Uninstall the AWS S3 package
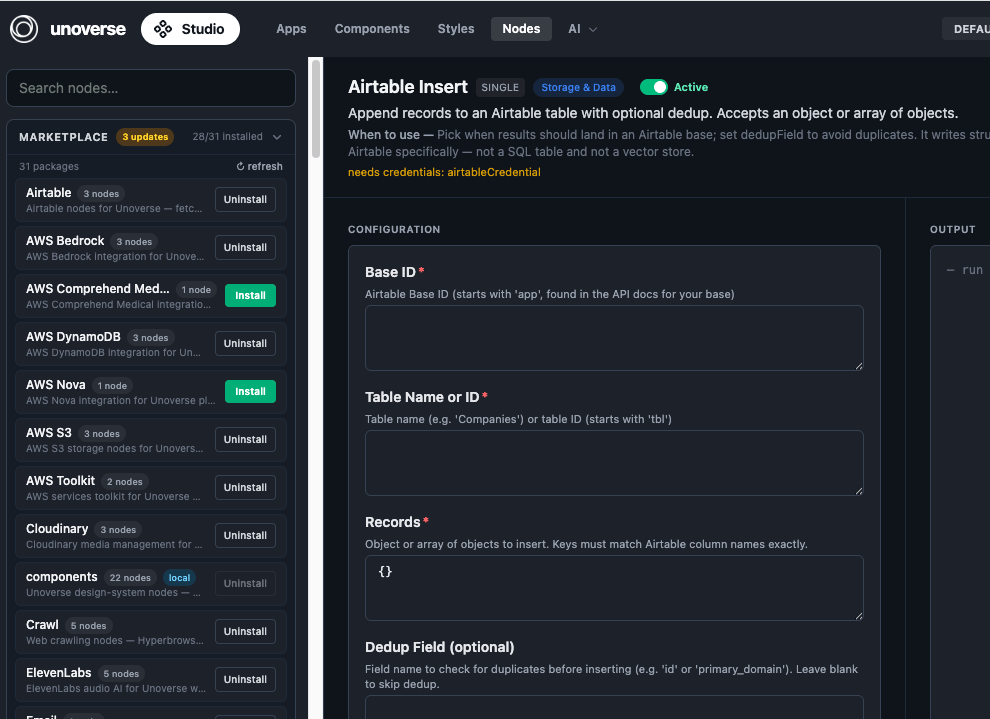 pyautogui.click(x=245, y=439)
